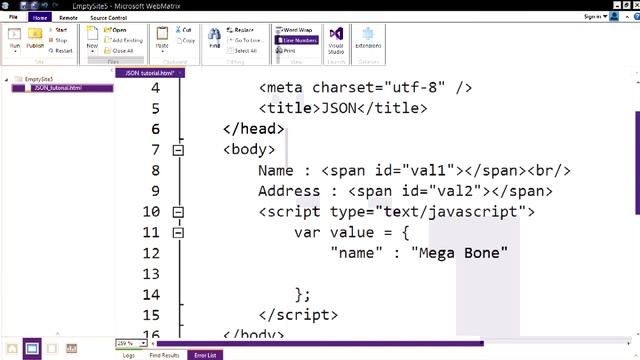Collapse the script tag fold marker
Viewport: 640px width, 360px height.
(x=178, y=212)
